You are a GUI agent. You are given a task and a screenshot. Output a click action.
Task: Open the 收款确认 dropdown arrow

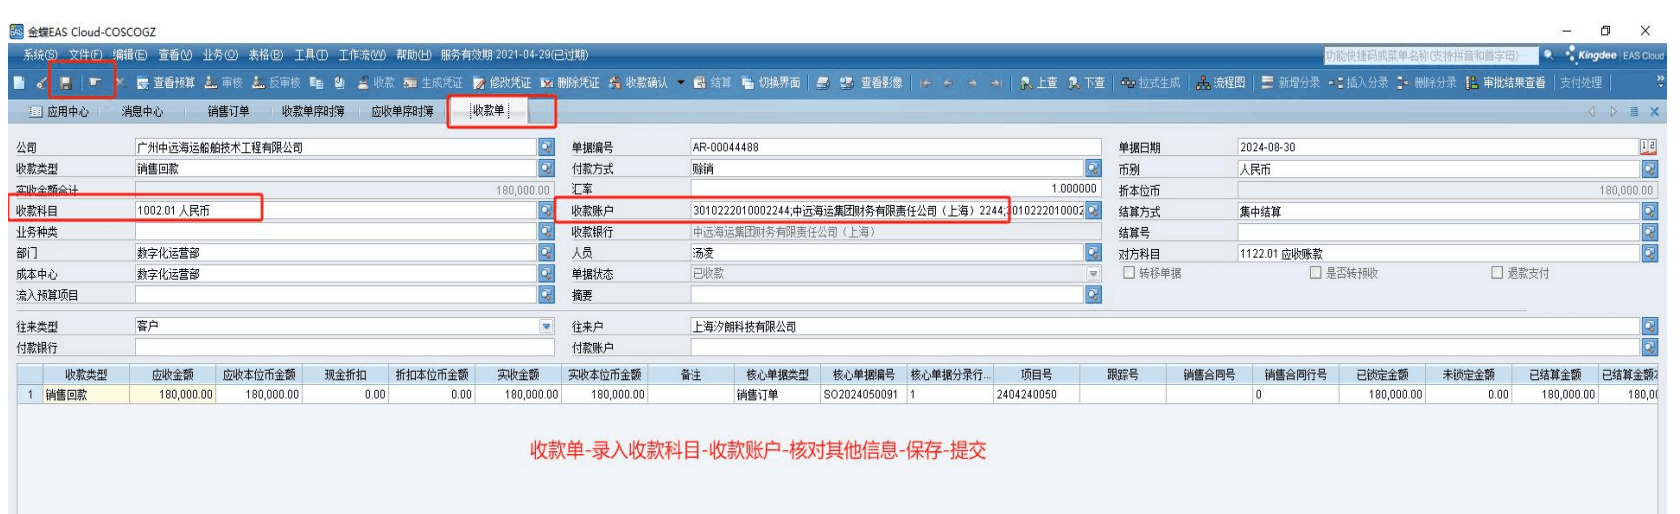[x=681, y=83]
